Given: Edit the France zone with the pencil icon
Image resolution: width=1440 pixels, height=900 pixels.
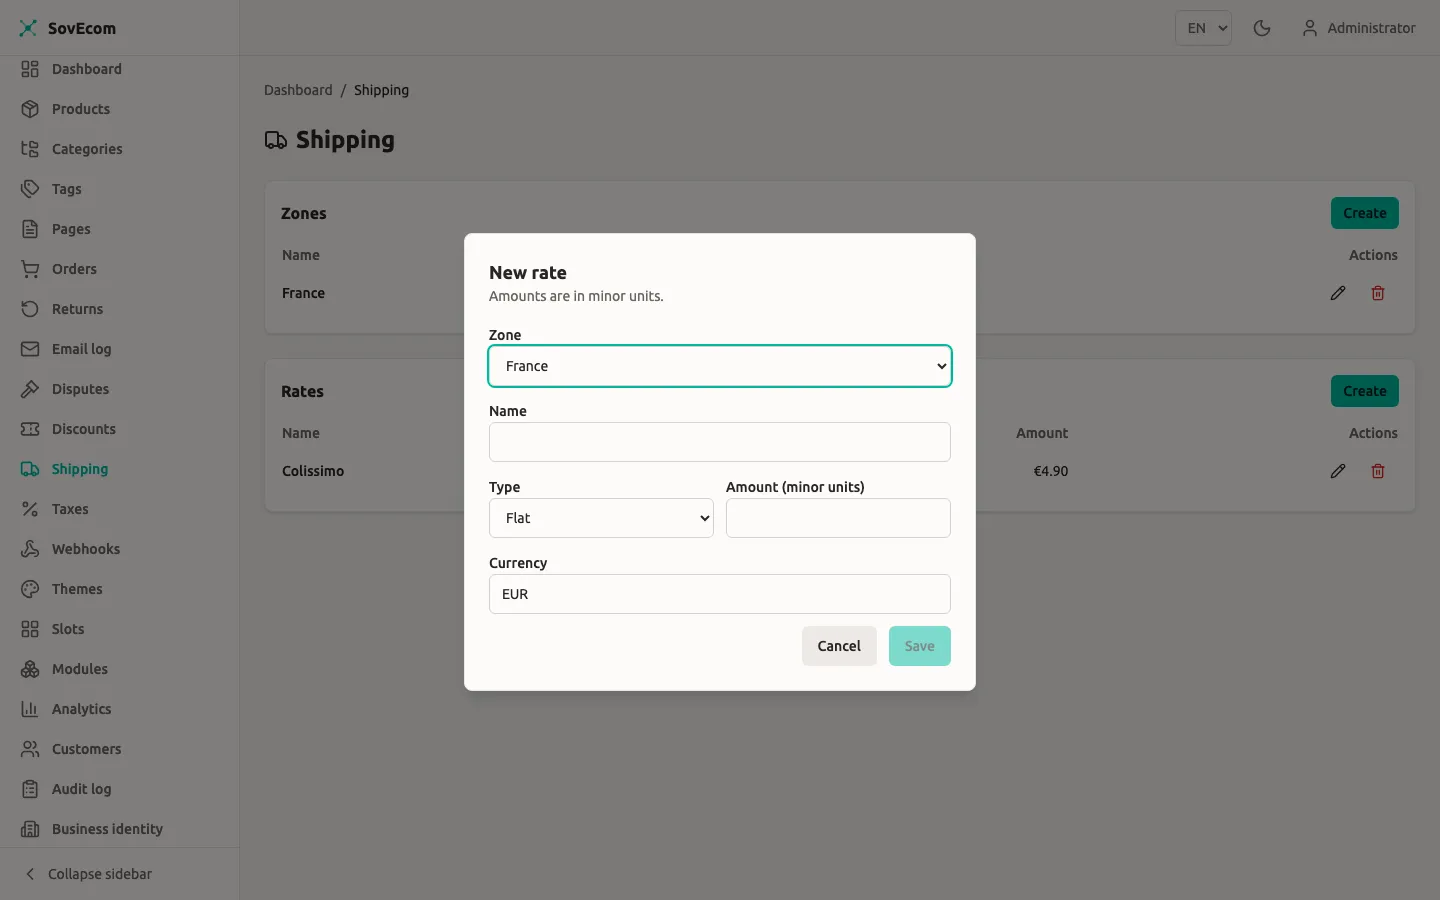Looking at the screenshot, I should pyautogui.click(x=1338, y=293).
